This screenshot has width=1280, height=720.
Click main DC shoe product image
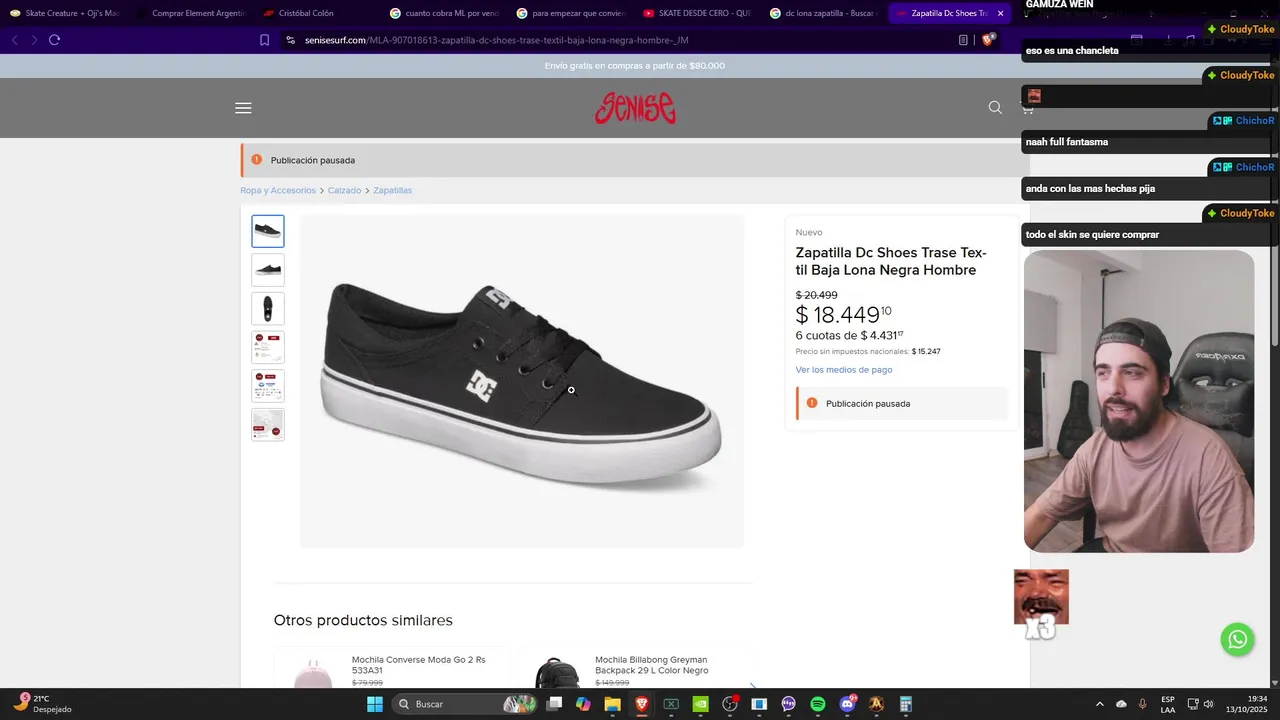(x=522, y=381)
